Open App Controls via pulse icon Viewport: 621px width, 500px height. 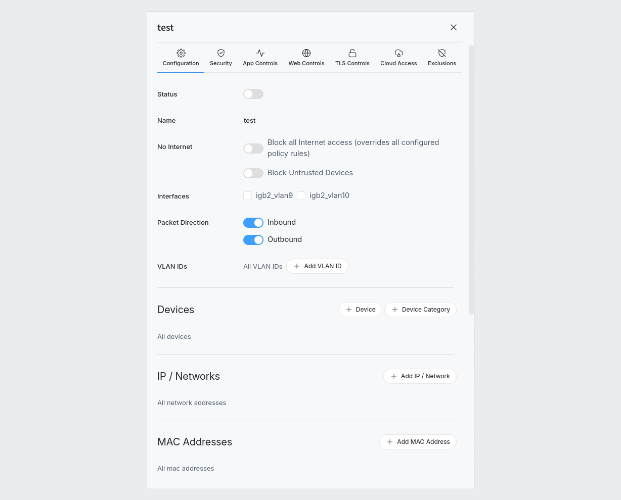[x=260, y=52]
